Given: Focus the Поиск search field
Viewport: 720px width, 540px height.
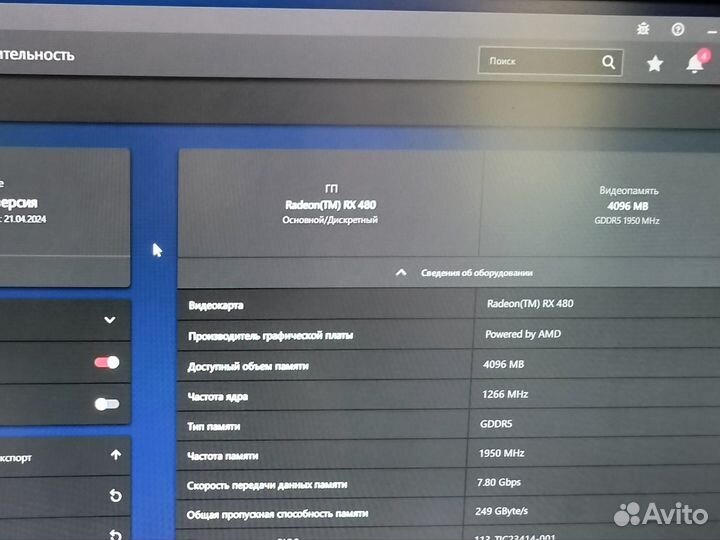Looking at the screenshot, I should click(550, 61).
